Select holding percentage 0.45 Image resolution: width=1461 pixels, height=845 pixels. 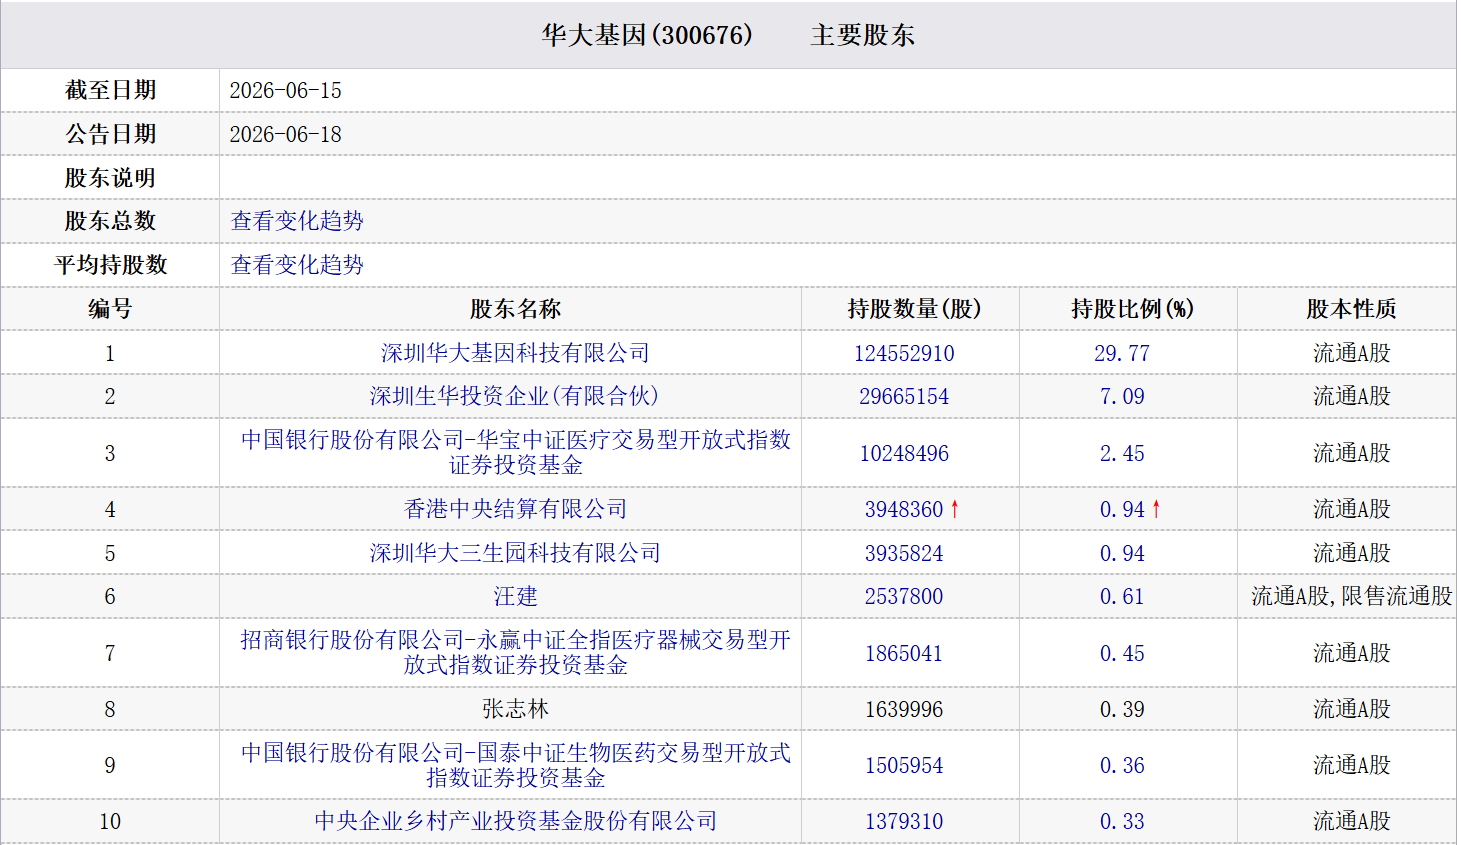tap(1122, 653)
